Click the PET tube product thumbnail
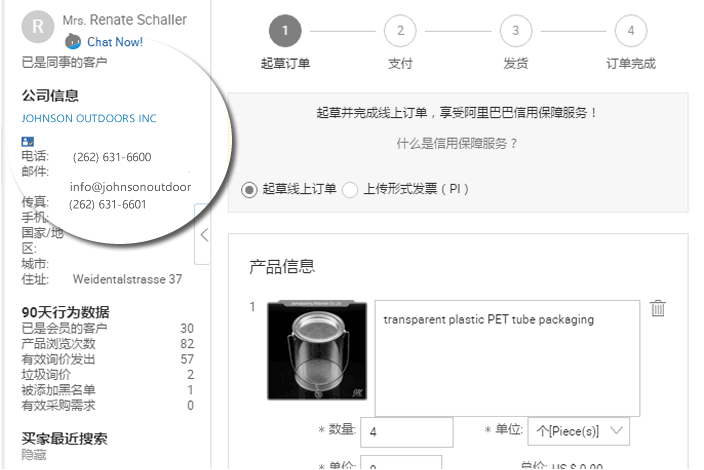 point(317,350)
